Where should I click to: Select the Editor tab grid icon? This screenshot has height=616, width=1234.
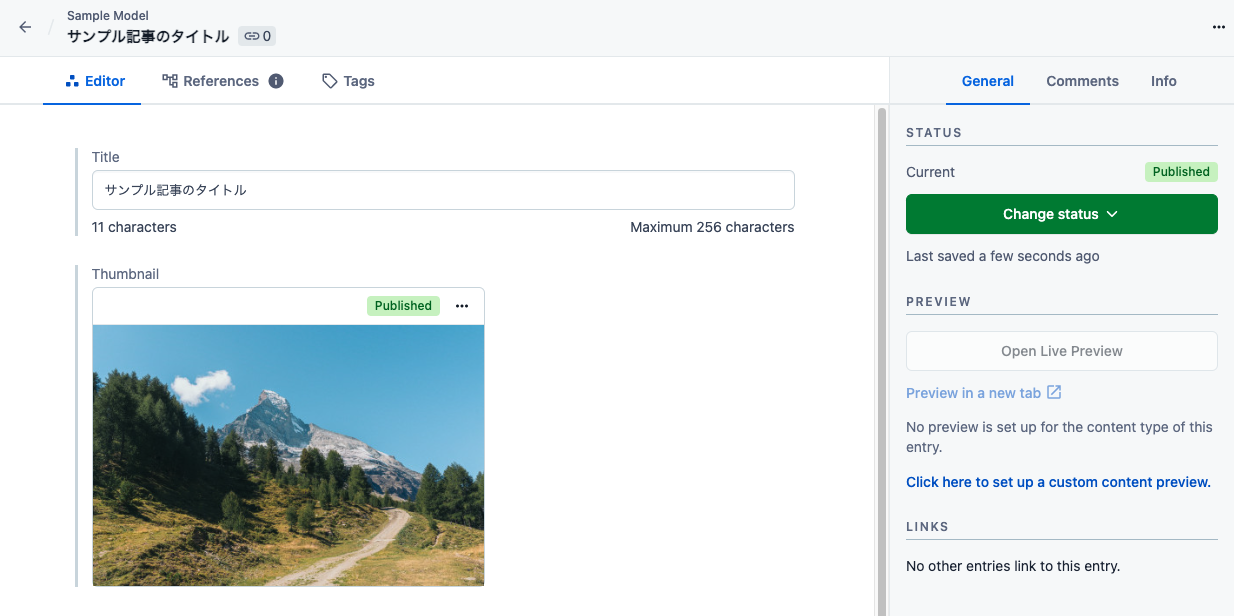coord(72,81)
